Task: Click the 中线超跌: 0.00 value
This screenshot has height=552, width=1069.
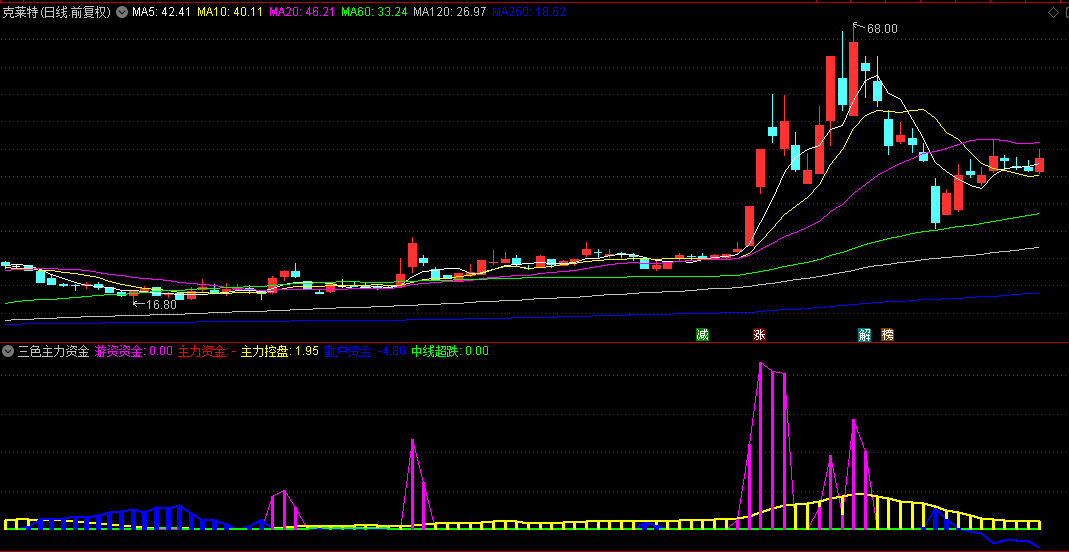Action: pos(450,352)
